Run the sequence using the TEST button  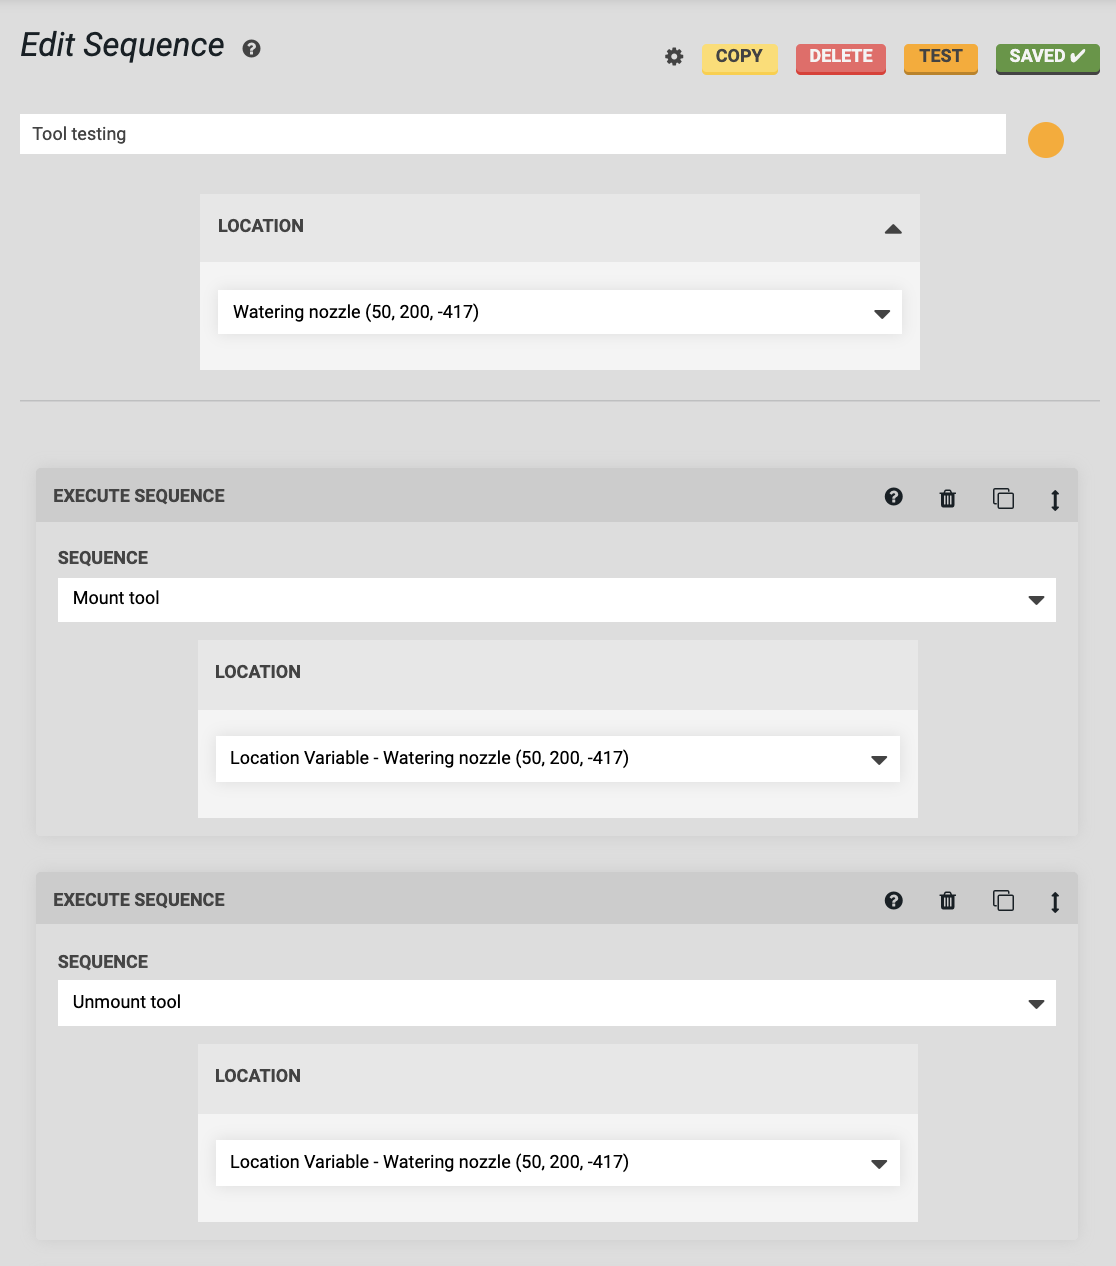coord(940,57)
